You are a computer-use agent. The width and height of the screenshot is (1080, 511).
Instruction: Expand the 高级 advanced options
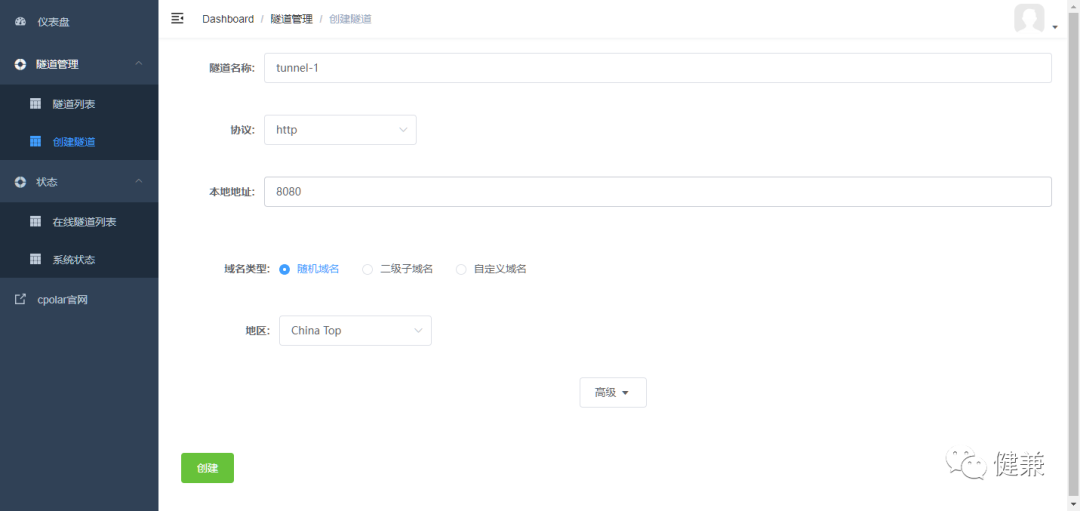point(612,393)
